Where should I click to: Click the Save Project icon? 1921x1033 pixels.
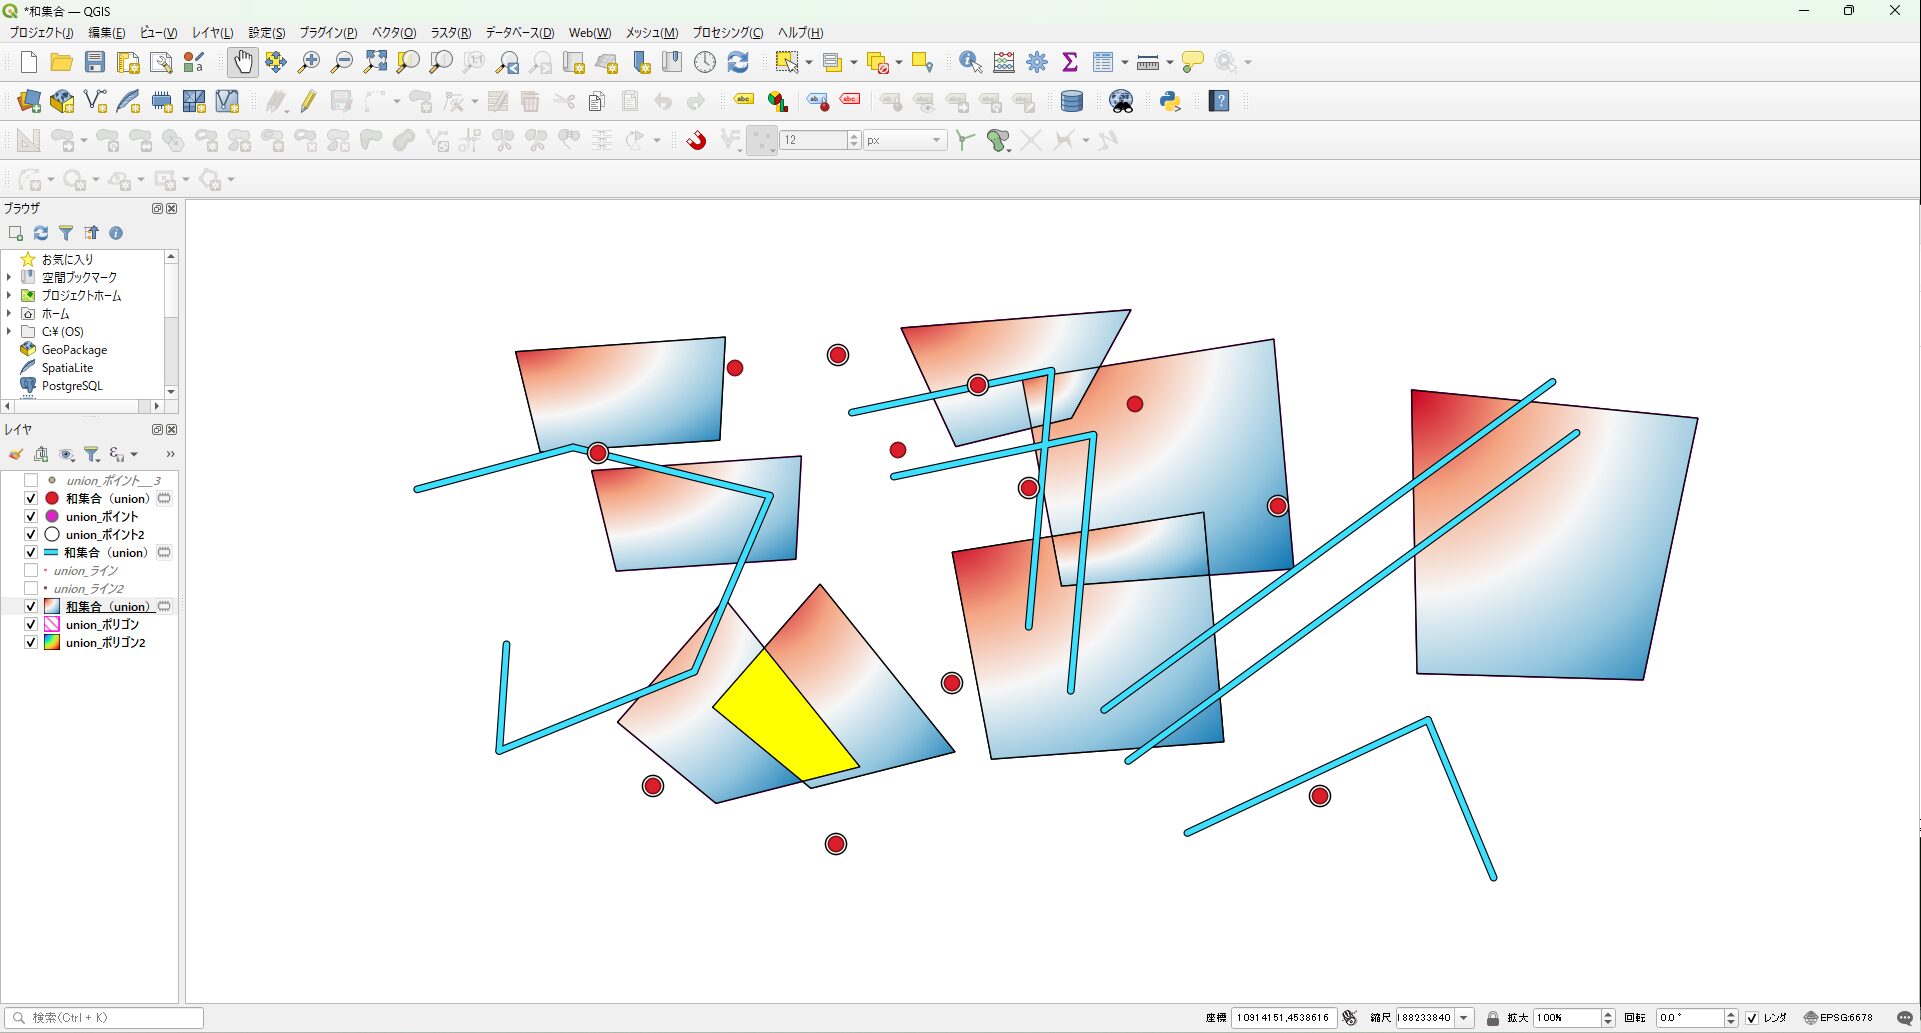point(95,62)
